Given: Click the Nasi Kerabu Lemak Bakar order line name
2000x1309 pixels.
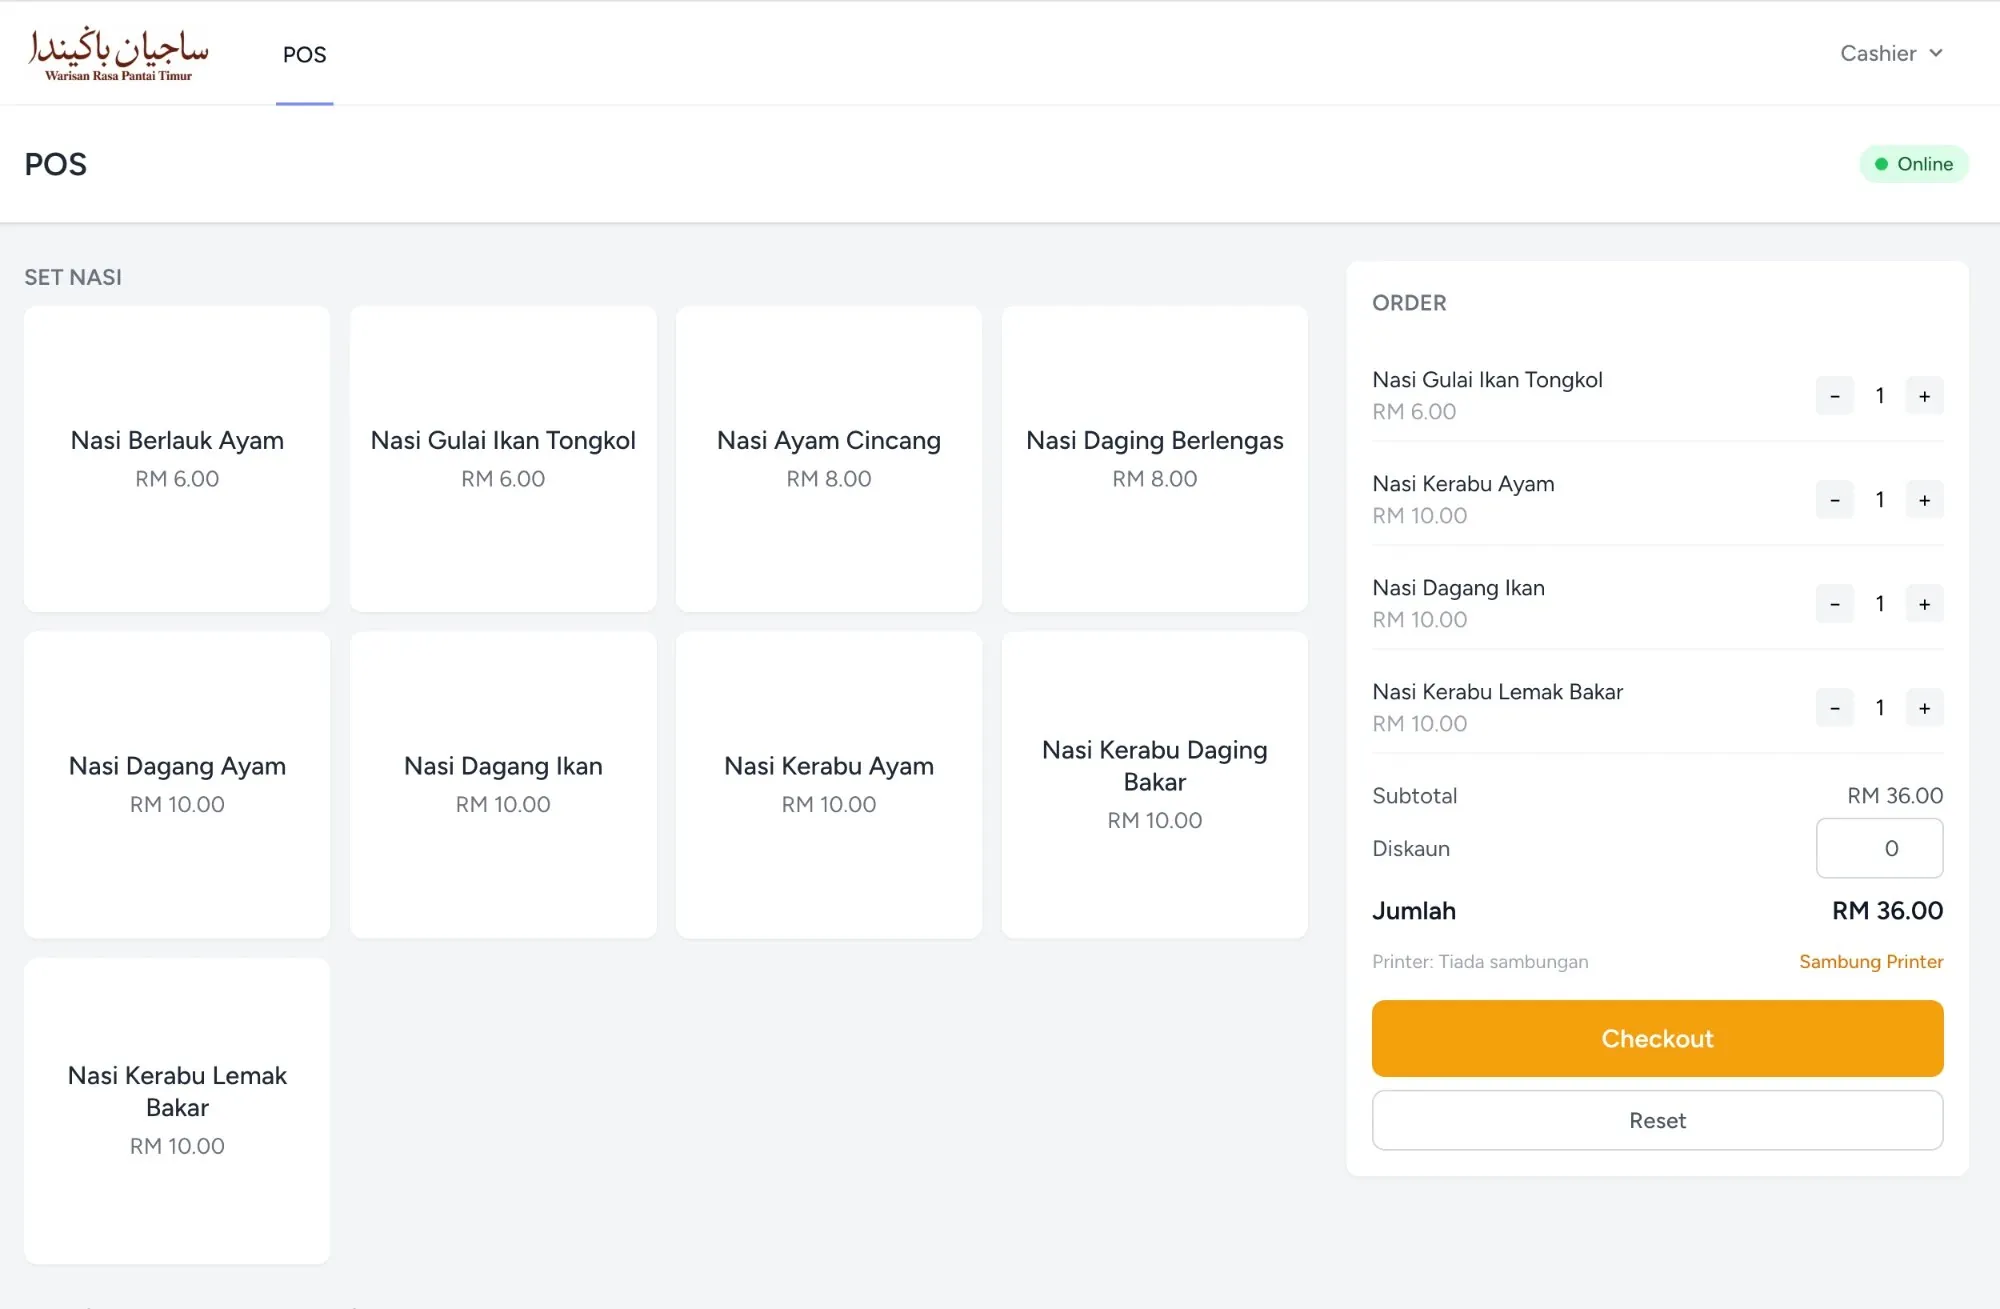Looking at the screenshot, I should pos(1497,692).
